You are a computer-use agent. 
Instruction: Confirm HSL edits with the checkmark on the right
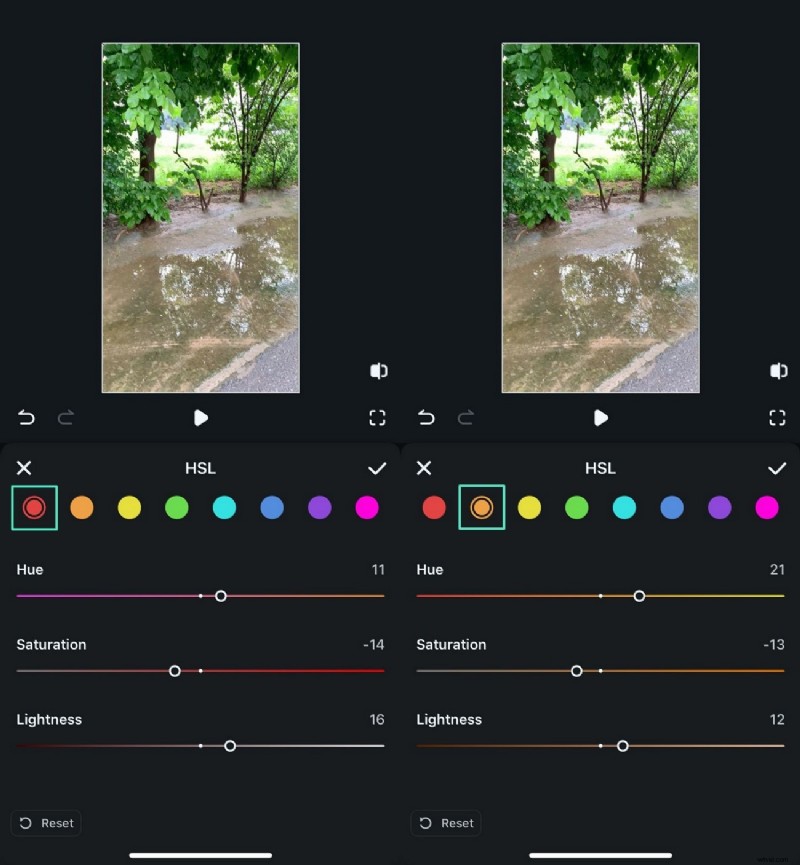point(779,467)
